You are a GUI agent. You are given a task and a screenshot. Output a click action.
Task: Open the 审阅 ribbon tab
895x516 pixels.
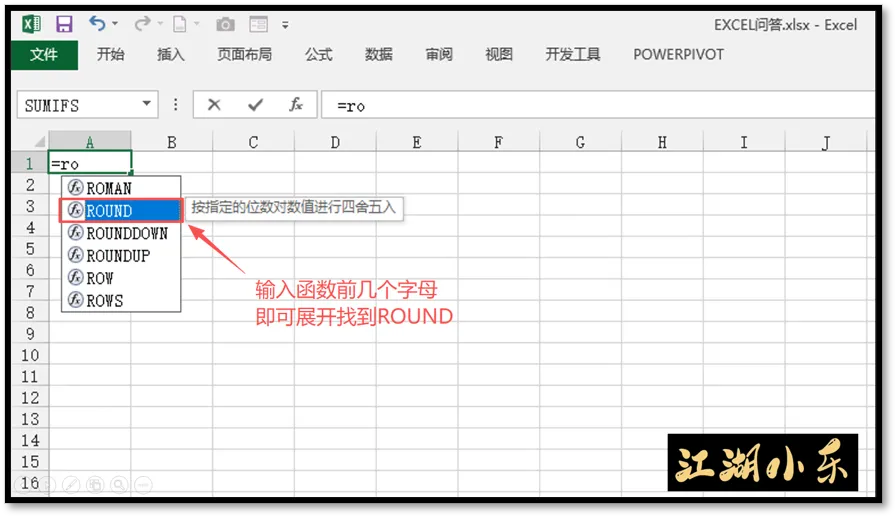(x=439, y=54)
